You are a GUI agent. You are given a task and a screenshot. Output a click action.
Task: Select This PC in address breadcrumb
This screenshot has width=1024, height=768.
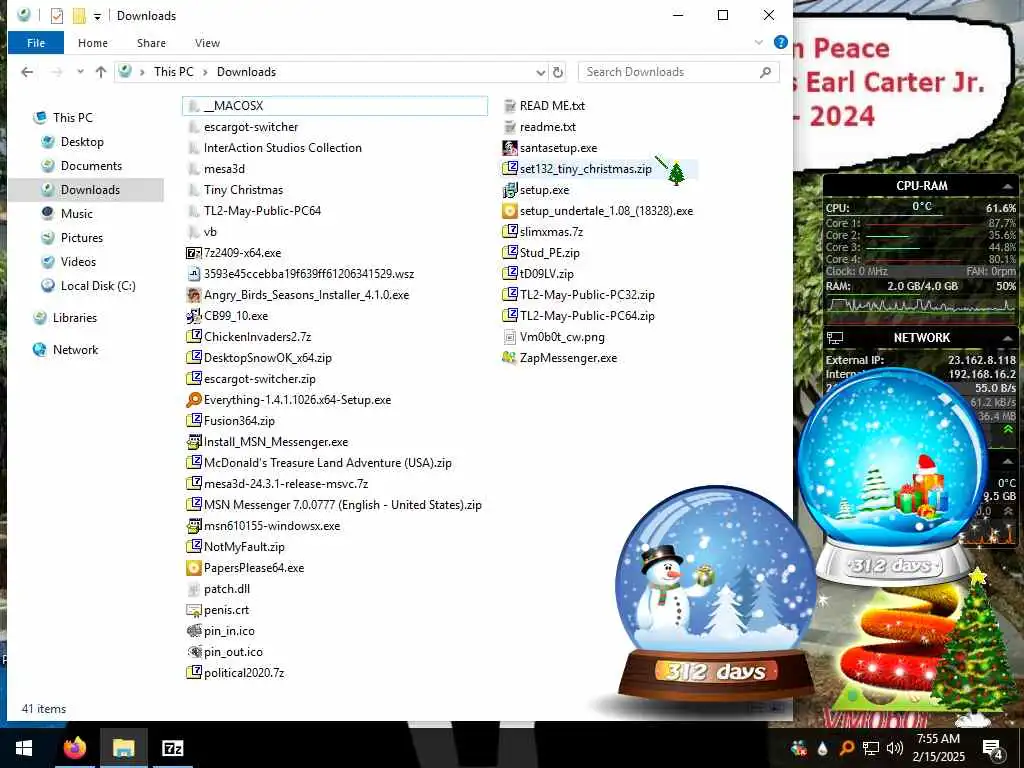174,72
